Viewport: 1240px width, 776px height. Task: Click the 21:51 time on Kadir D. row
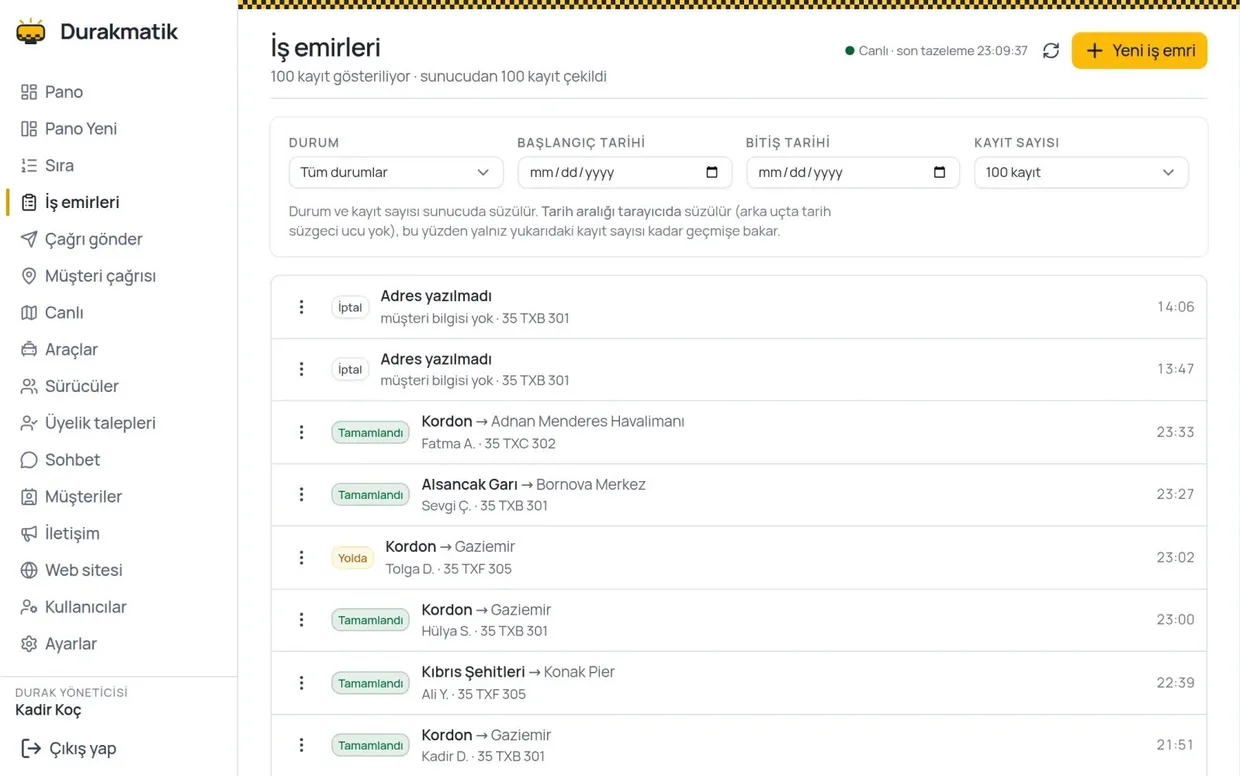(1175, 745)
